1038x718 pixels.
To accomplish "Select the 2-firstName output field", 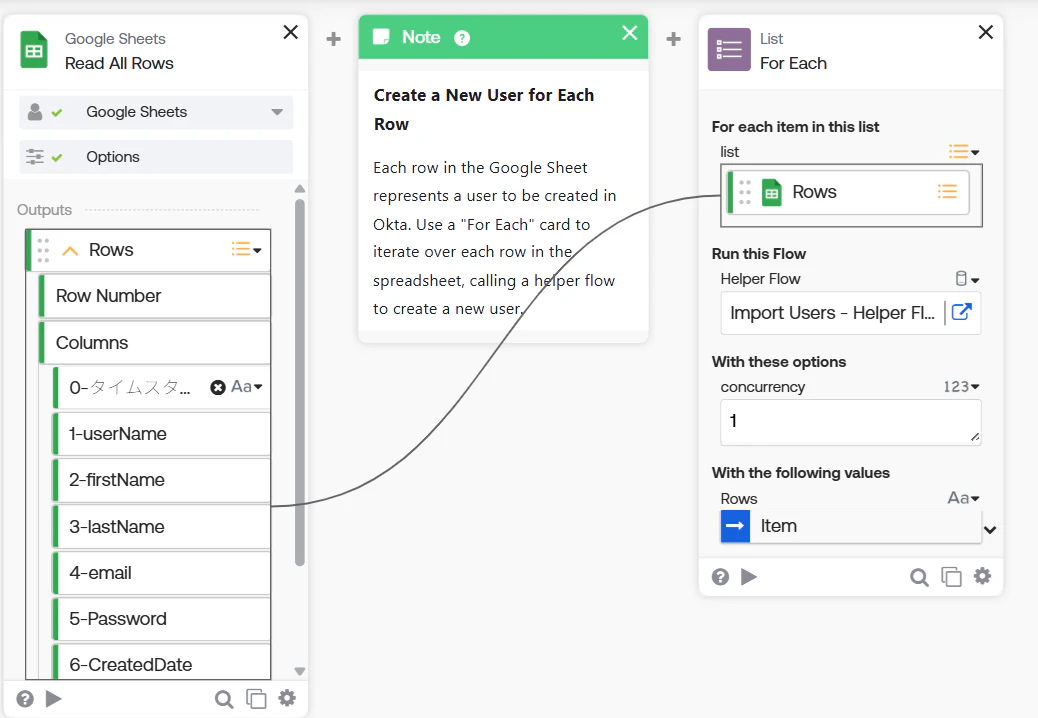I will click(162, 480).
